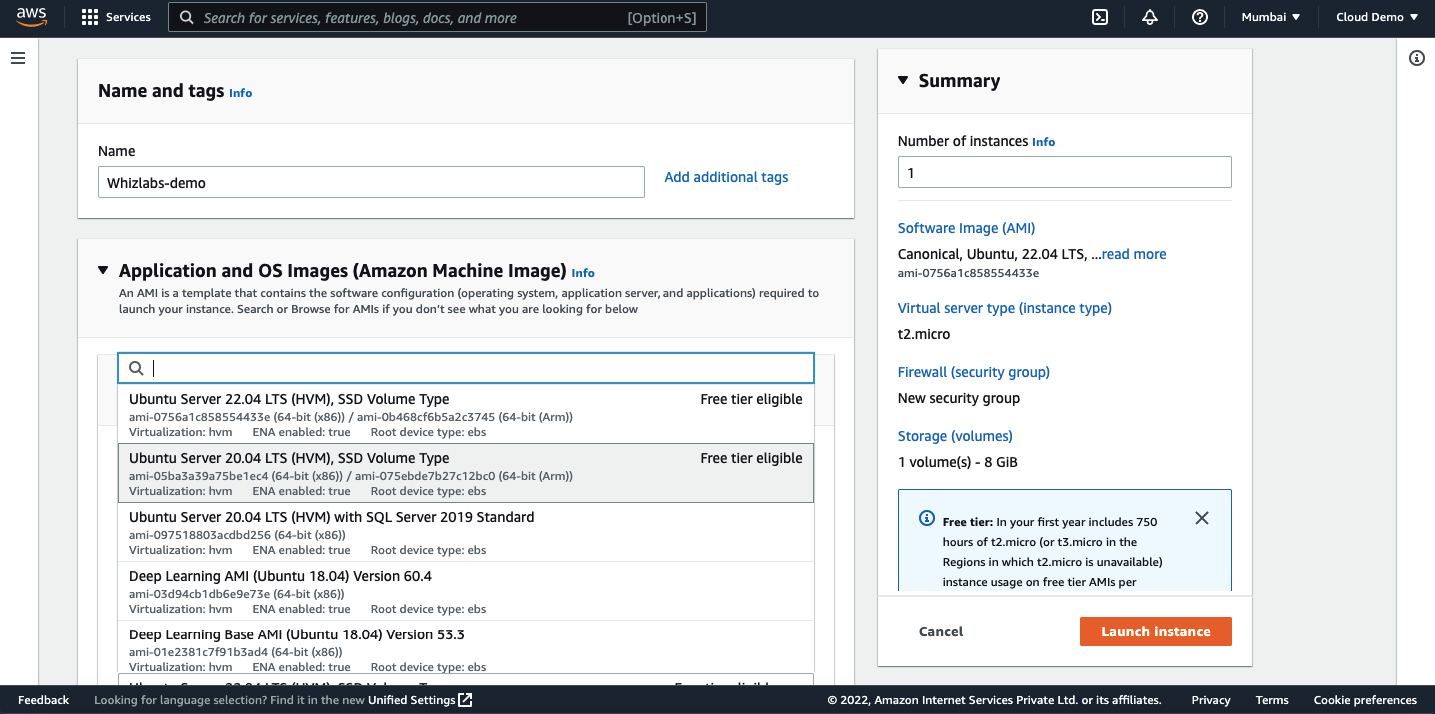Screen dimensions: 1435x714
Task: Open the Terms footer link
Action: tap(1272, 700)
